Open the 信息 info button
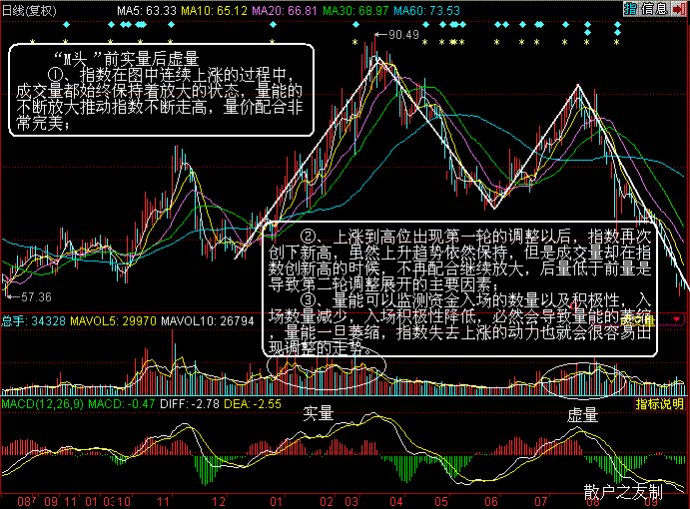Screen dimensions: 690x509 click(x=654, y=9)
